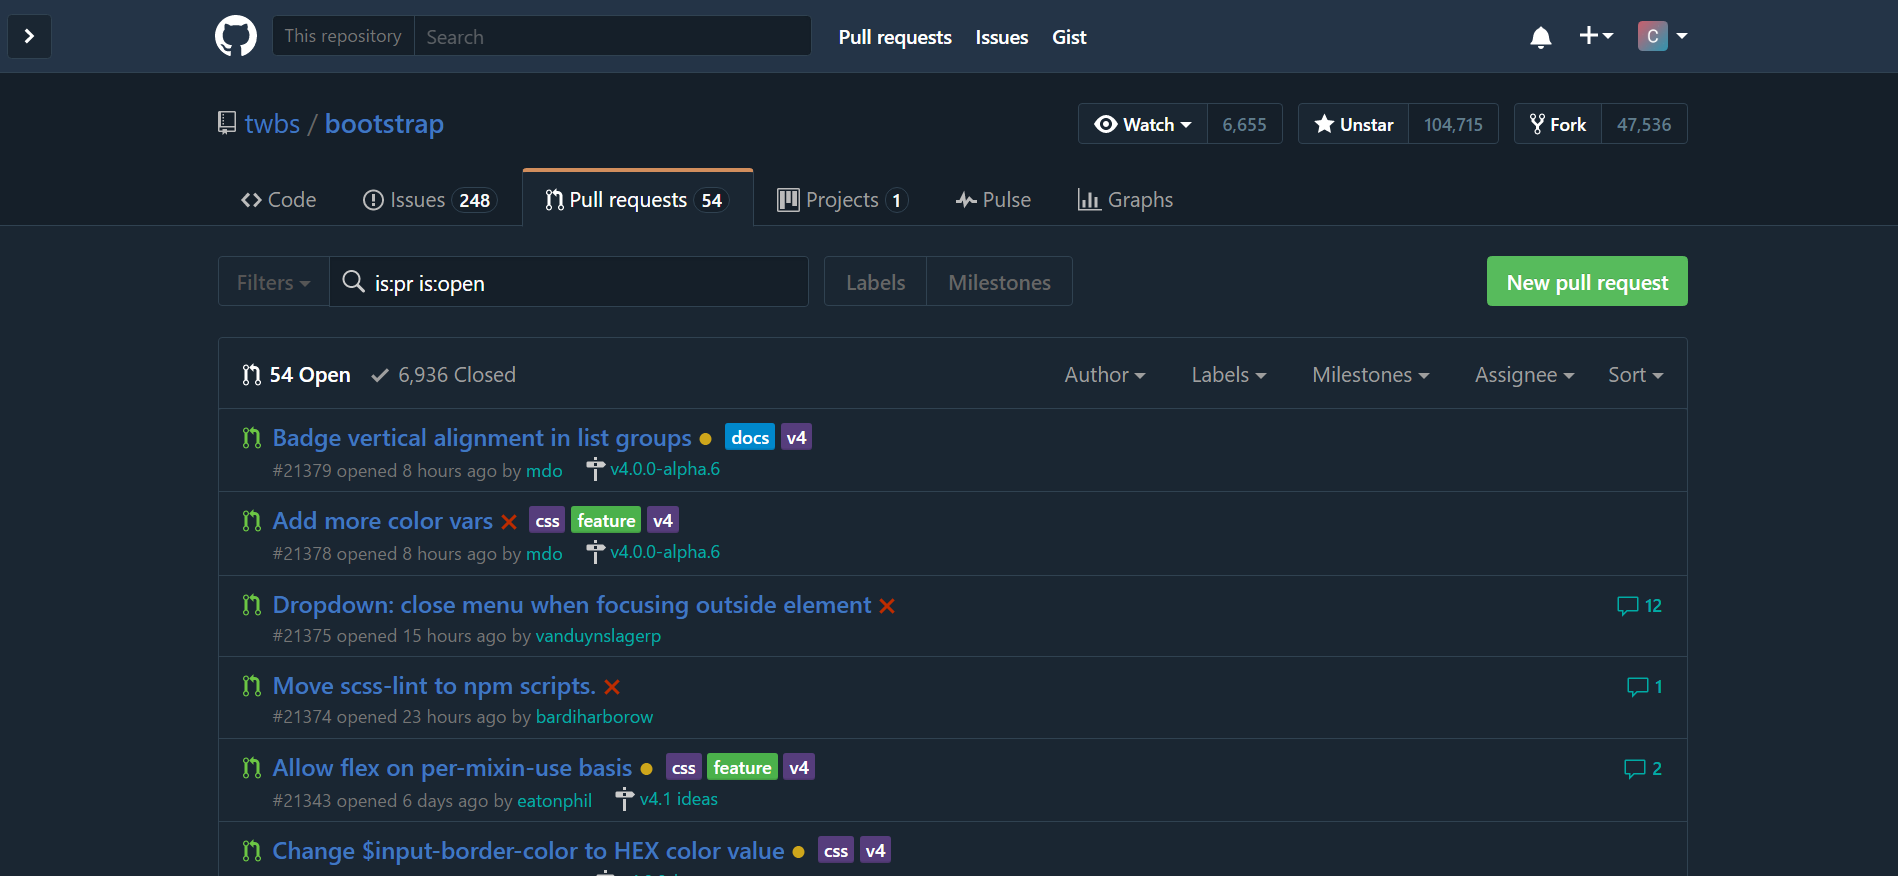
Task: Click the PR icon for Dropdown close menu
Action: (x=251, y=605)
